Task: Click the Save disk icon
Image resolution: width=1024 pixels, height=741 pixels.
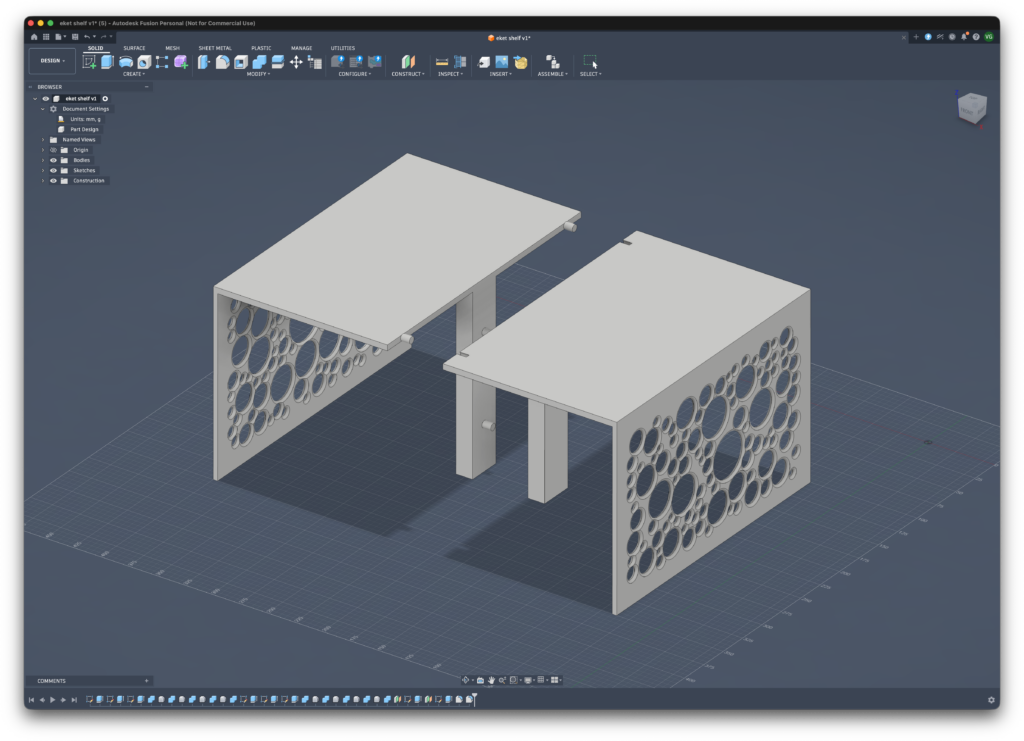Action: pos(75,37)
